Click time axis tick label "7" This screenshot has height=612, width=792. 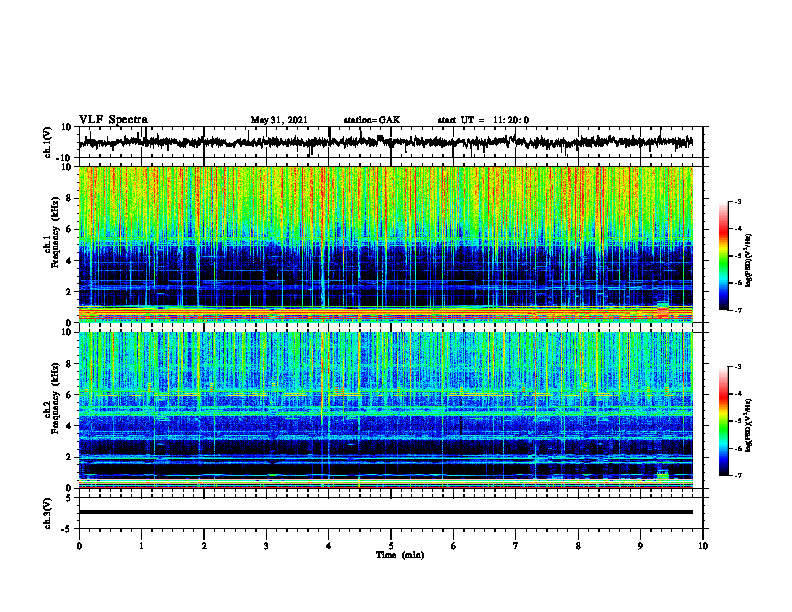[x=516, y=546]
